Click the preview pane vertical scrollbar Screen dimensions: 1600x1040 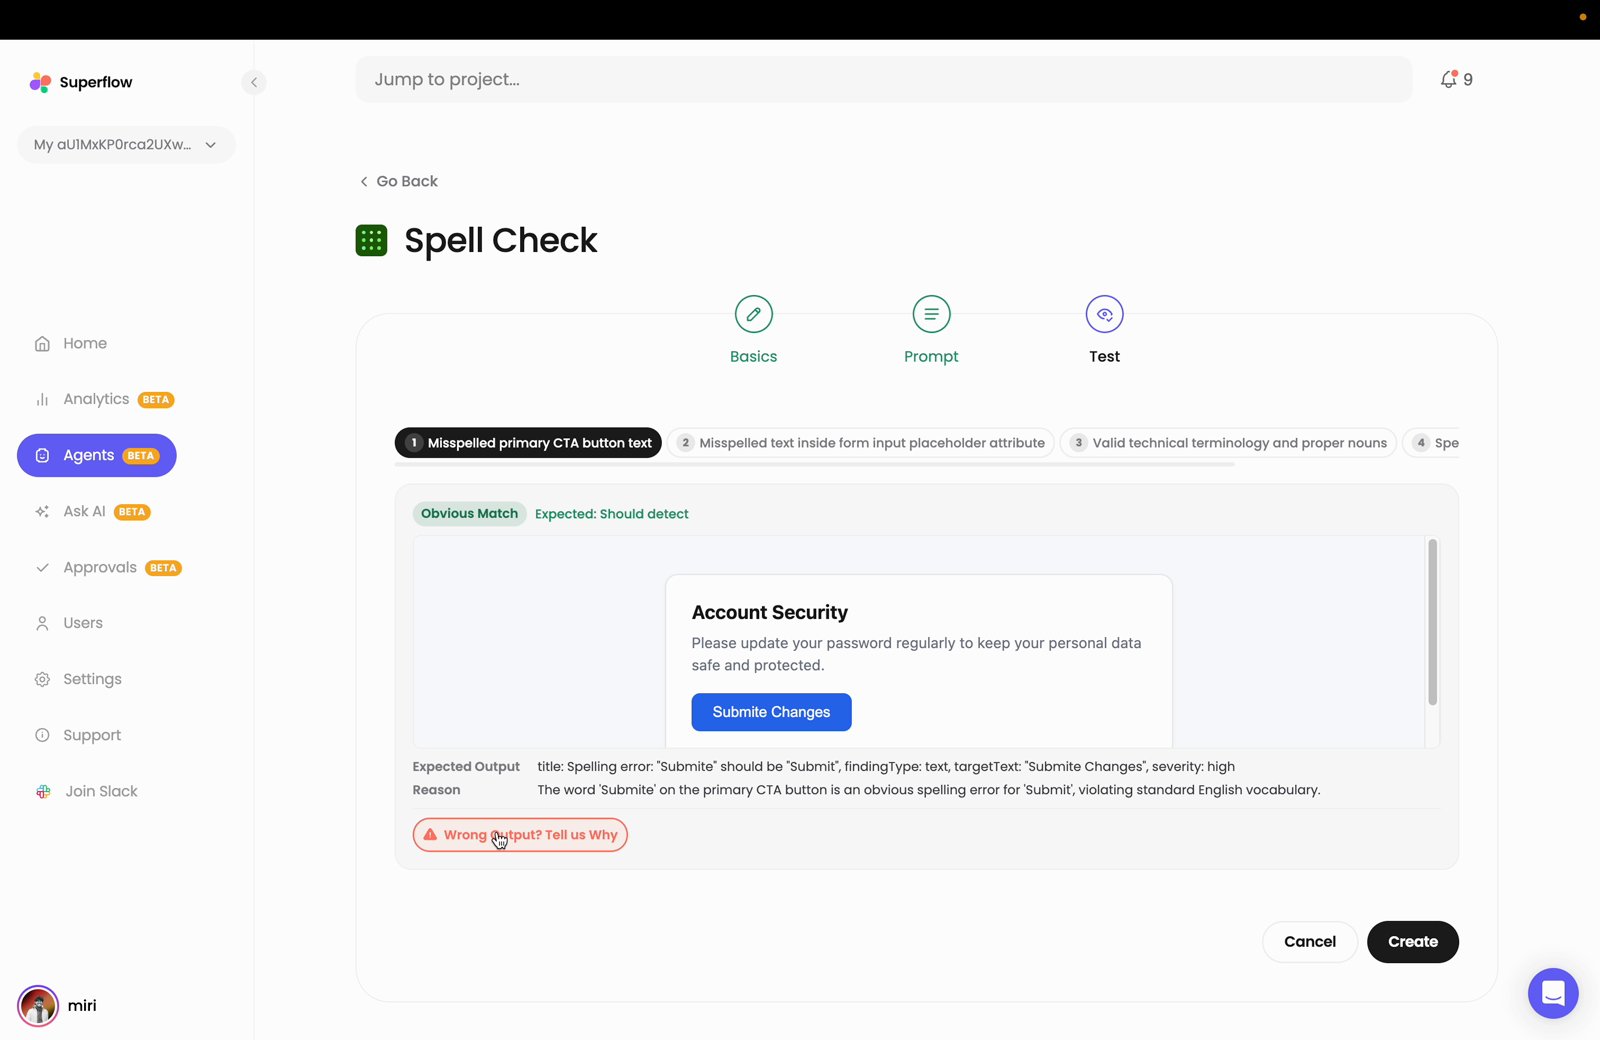tap(1432, 622)
